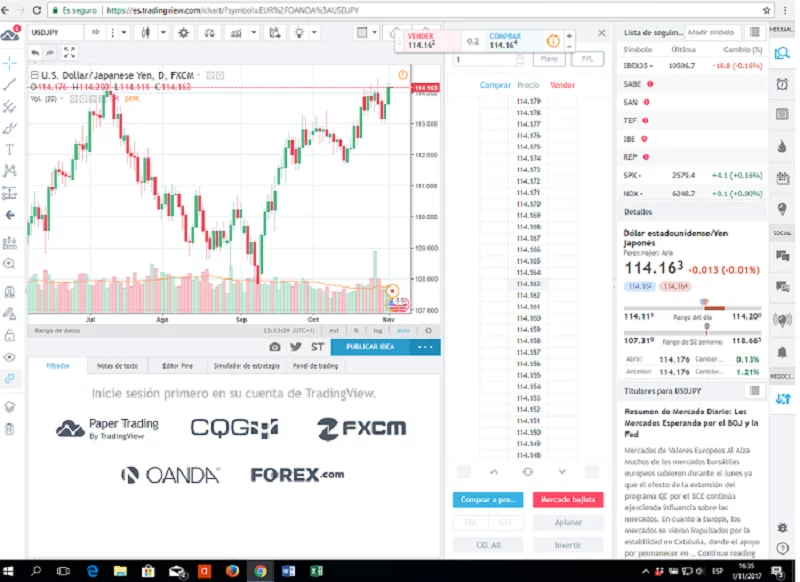Open the economic calendar icon in right sidebar
800x582 pixels.
coord(782,178)
